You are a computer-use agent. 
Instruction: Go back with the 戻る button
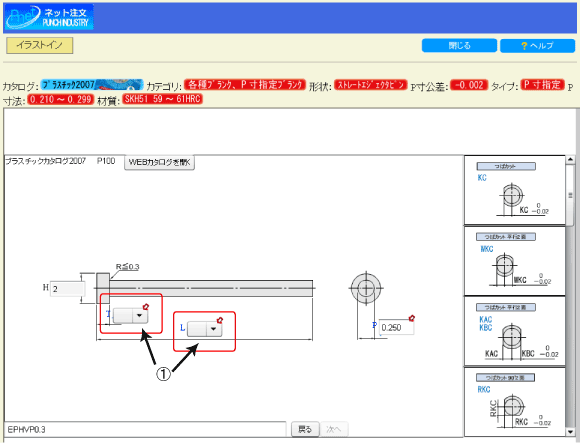[x=305, y=429]
